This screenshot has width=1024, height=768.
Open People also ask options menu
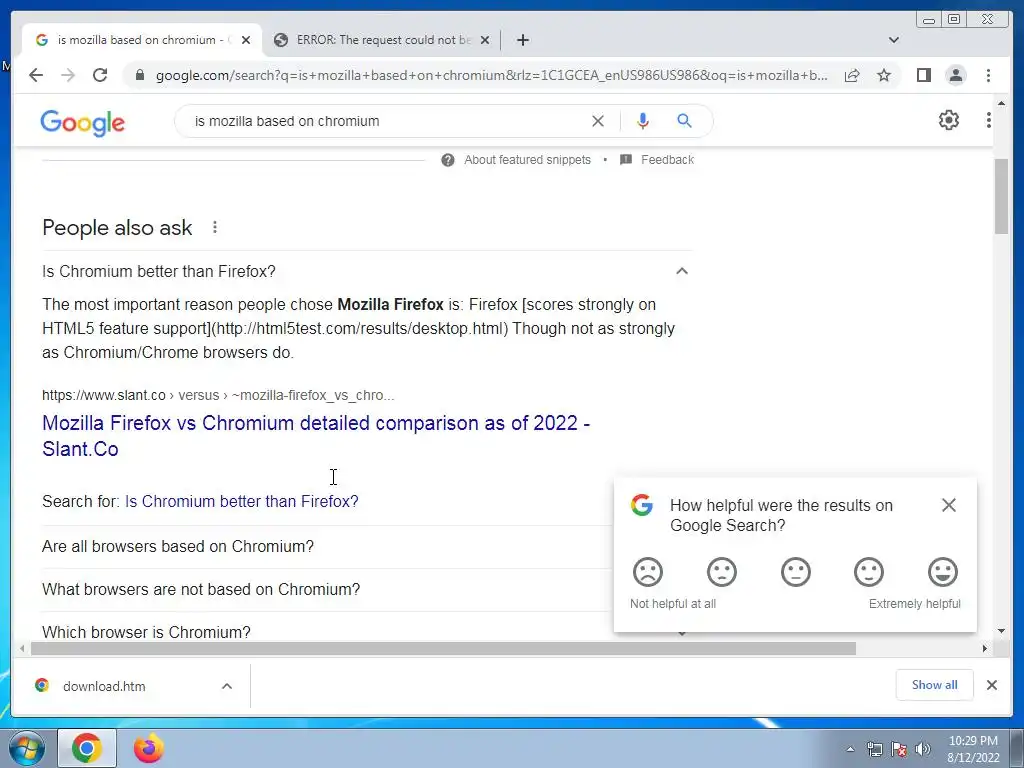(215, 227)
